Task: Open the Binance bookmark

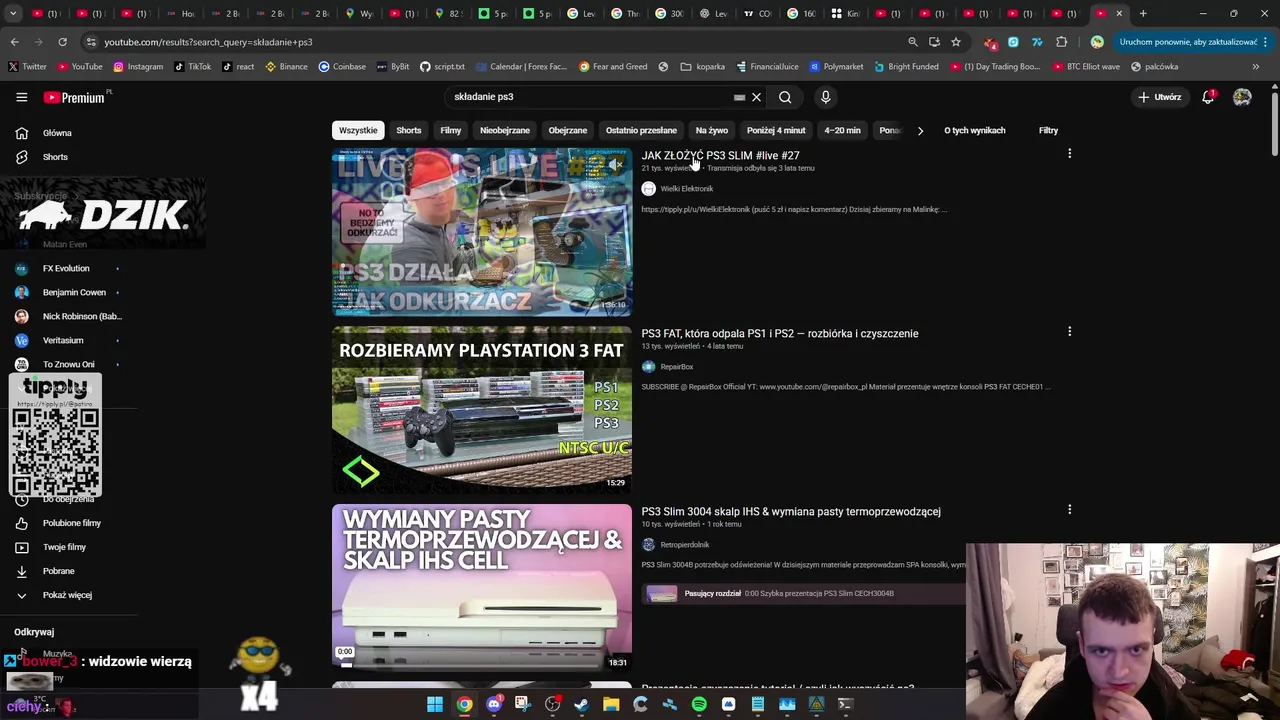Action: point(286,67)
